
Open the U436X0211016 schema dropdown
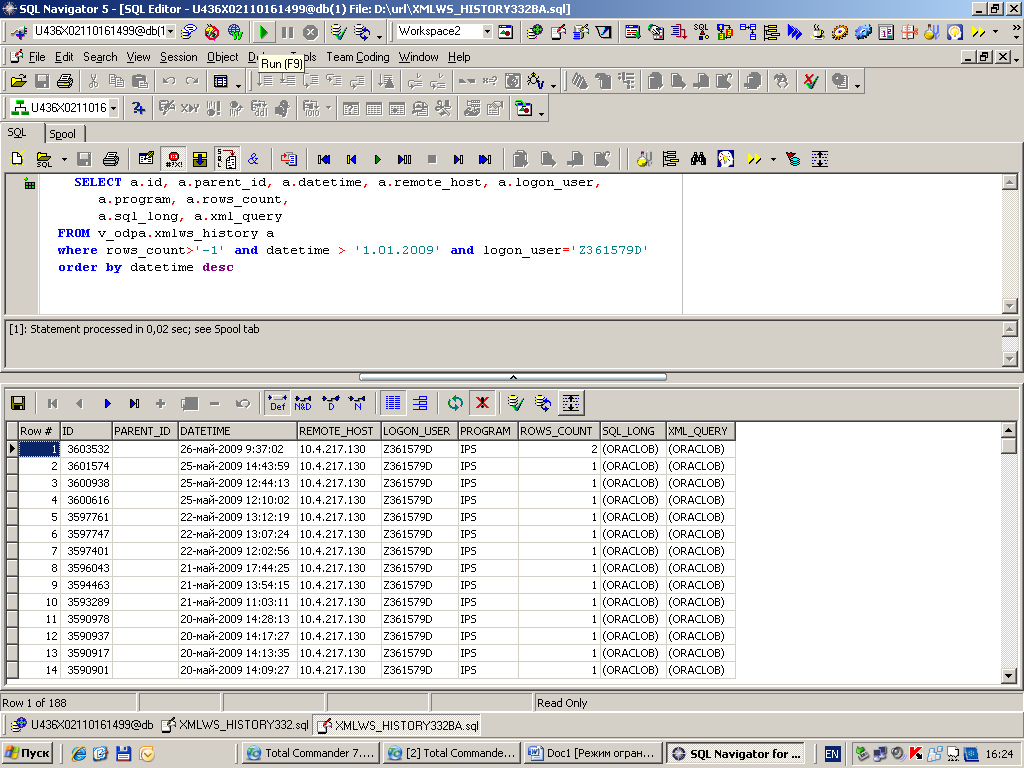tap(113, 108)
